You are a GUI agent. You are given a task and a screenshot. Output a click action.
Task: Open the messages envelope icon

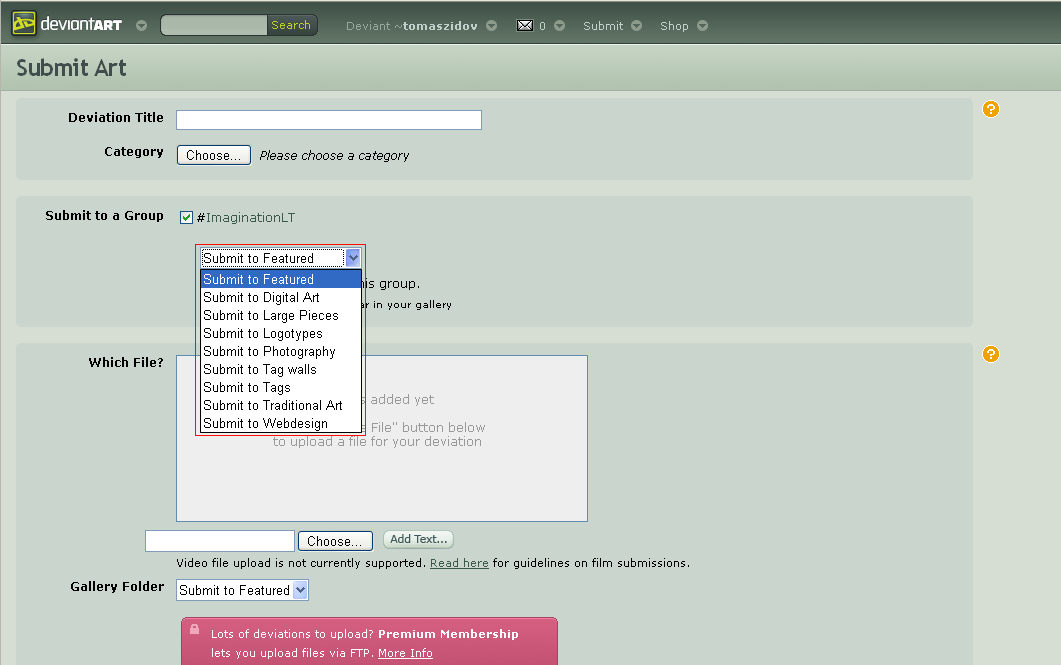click(x=525, y=25)
